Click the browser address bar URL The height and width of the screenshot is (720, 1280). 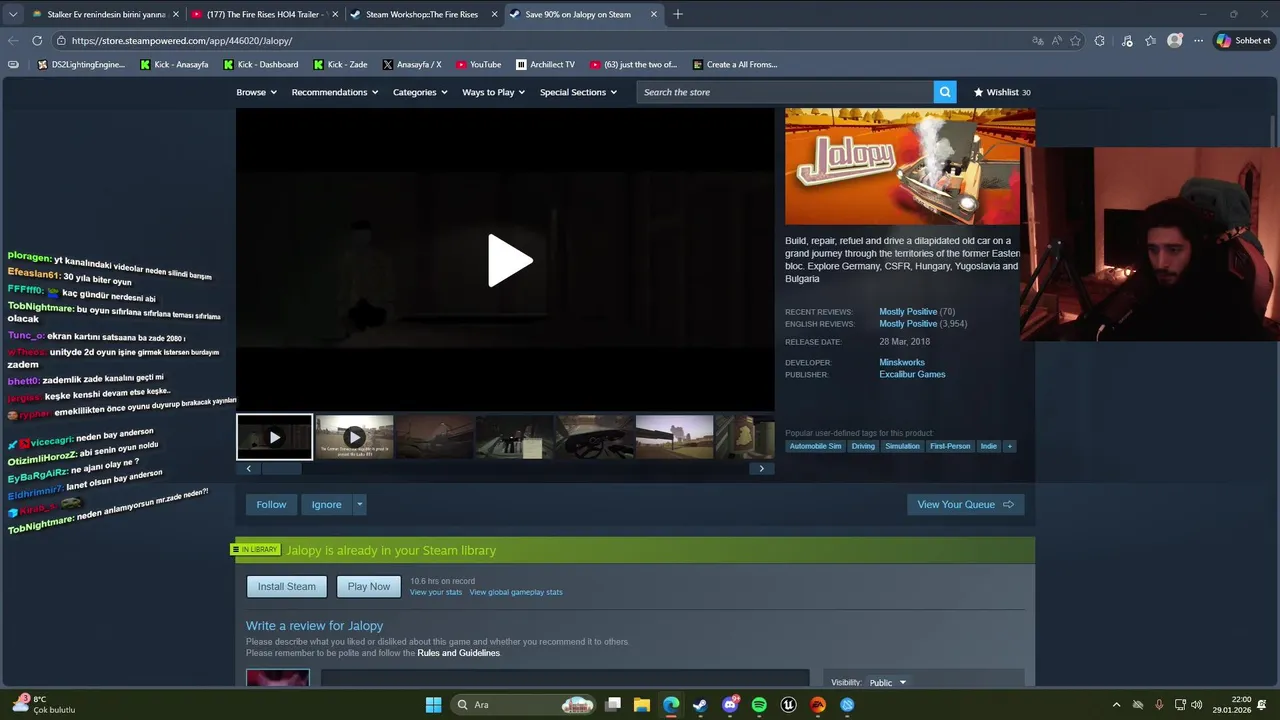tap(182, 41)
